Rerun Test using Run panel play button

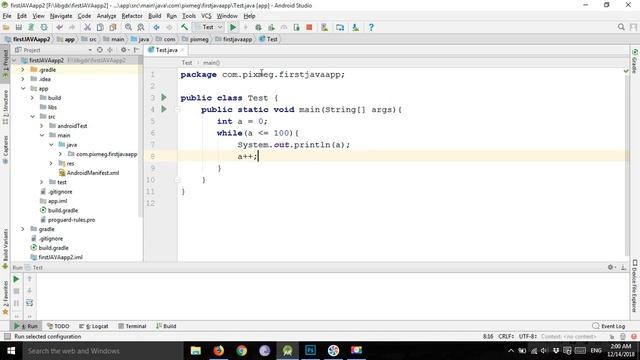(x=16, y=279)
